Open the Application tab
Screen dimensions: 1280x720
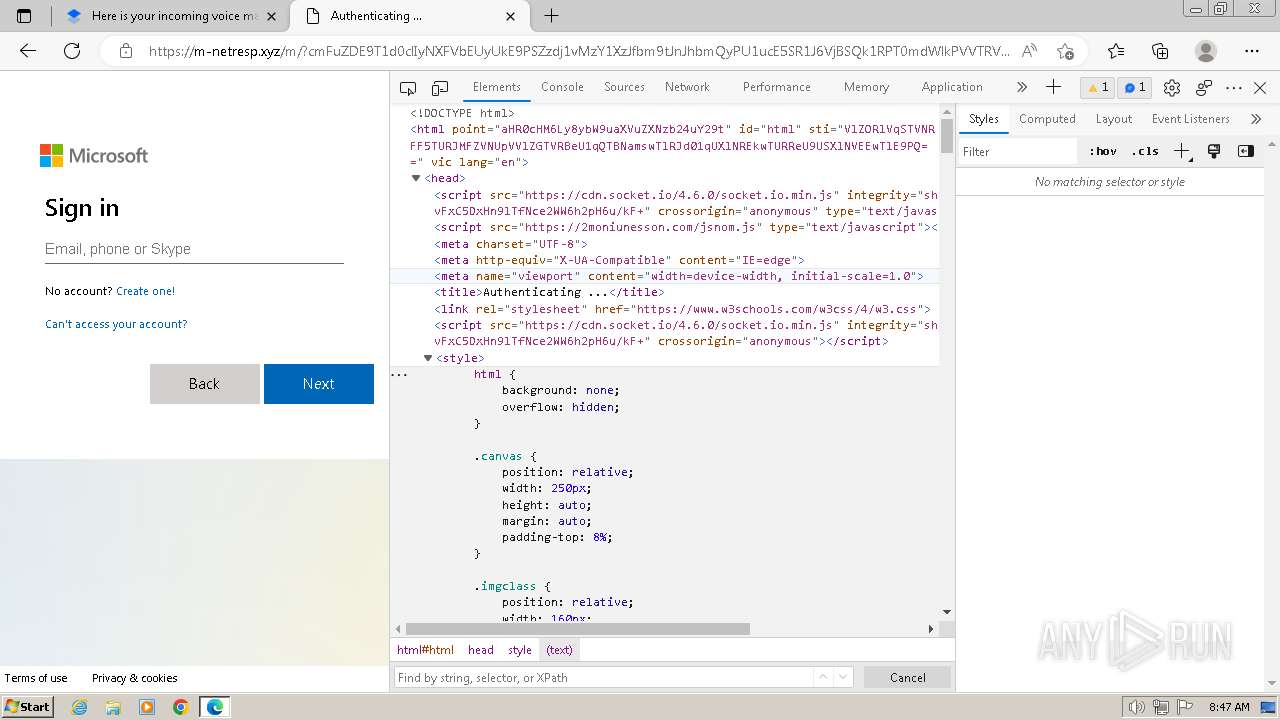click(952, 87)
